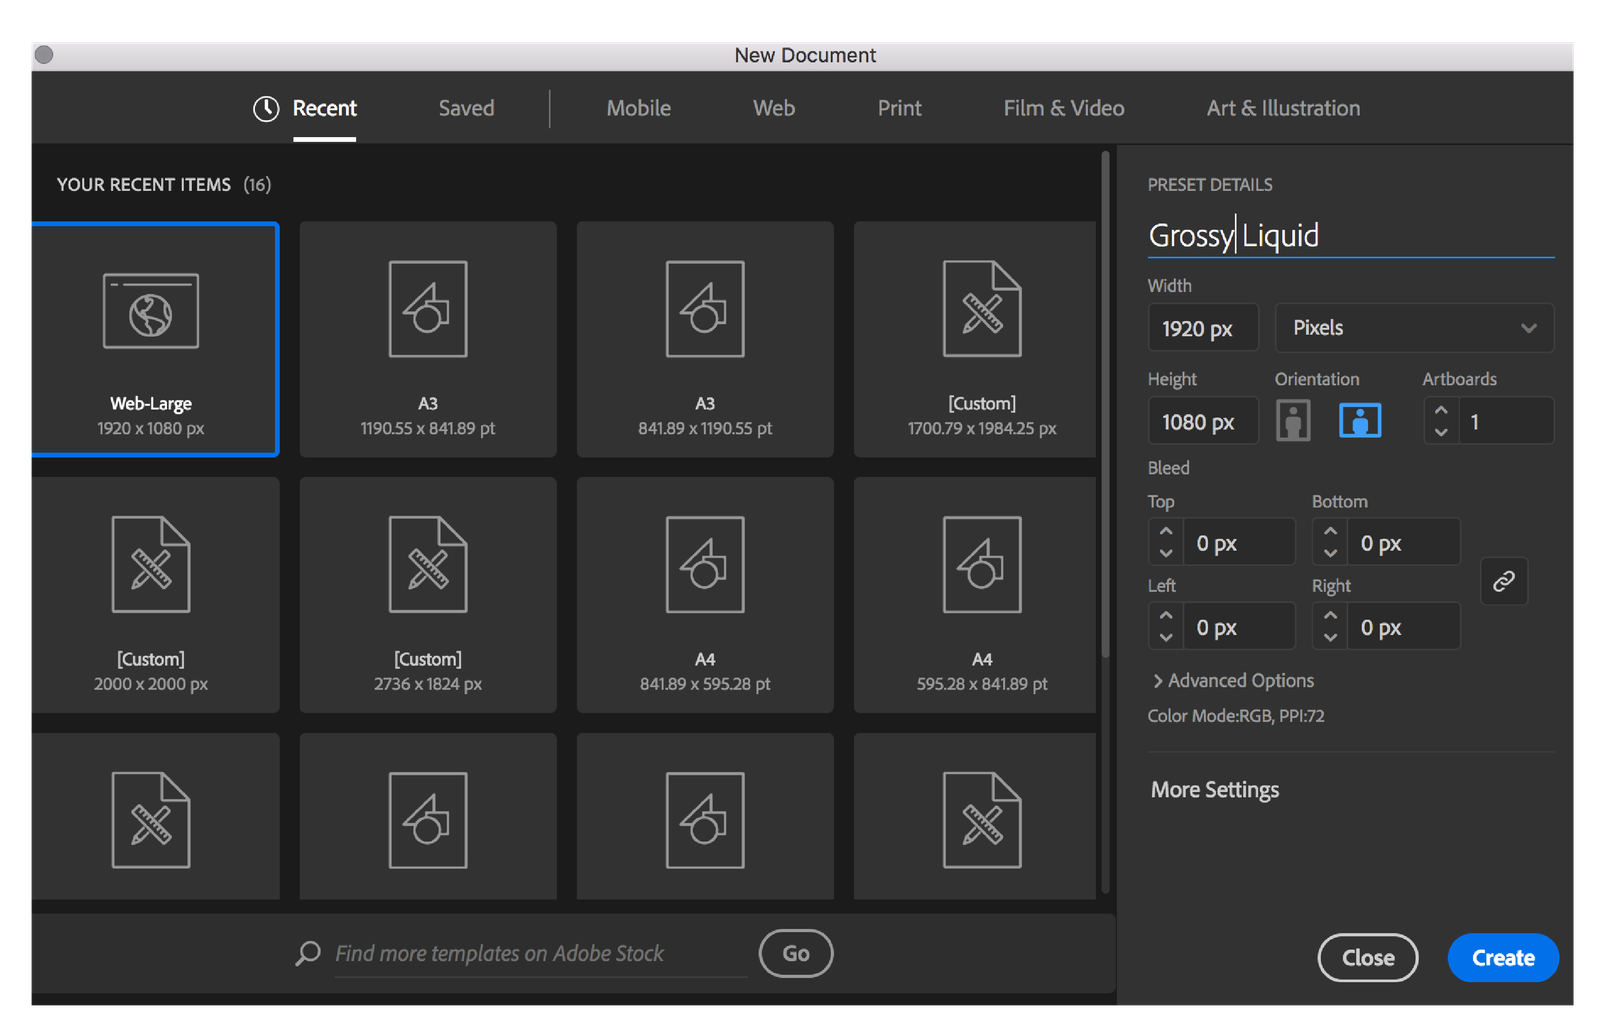1600x1025 pixels.
Task: Select landscape orientation
Action: point(1360,421)
